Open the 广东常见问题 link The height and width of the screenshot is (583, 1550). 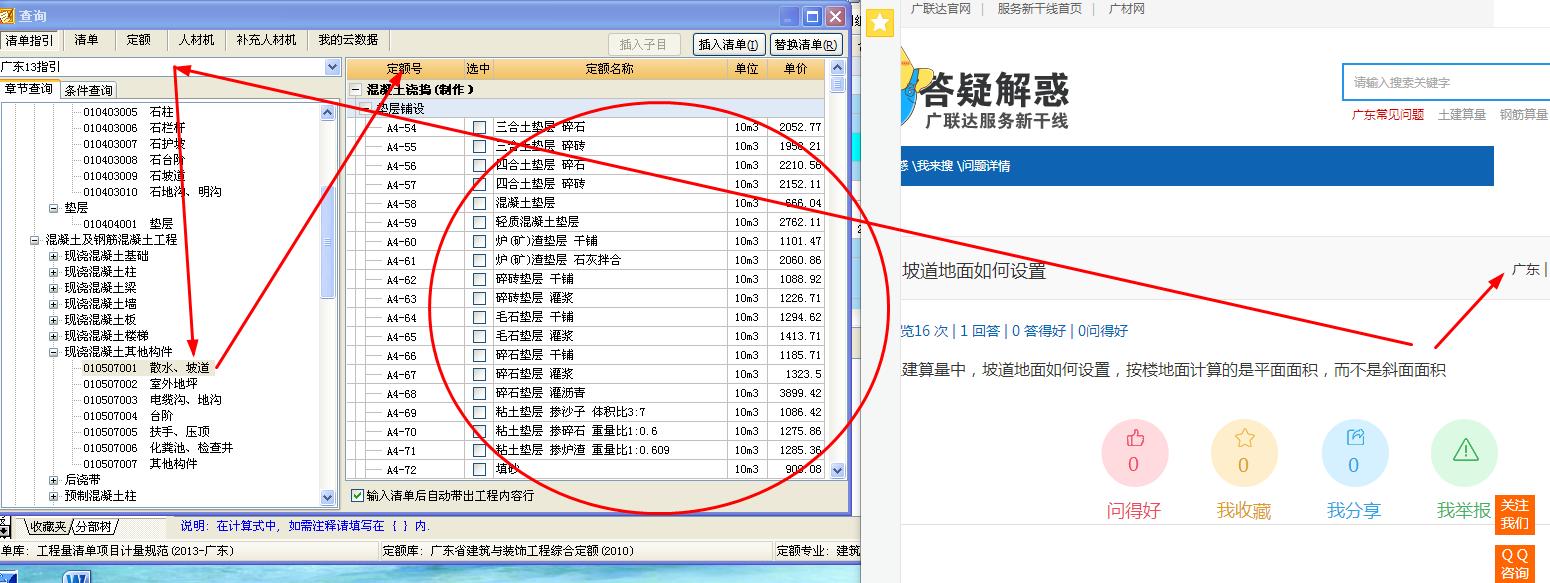coord(1388,115)
